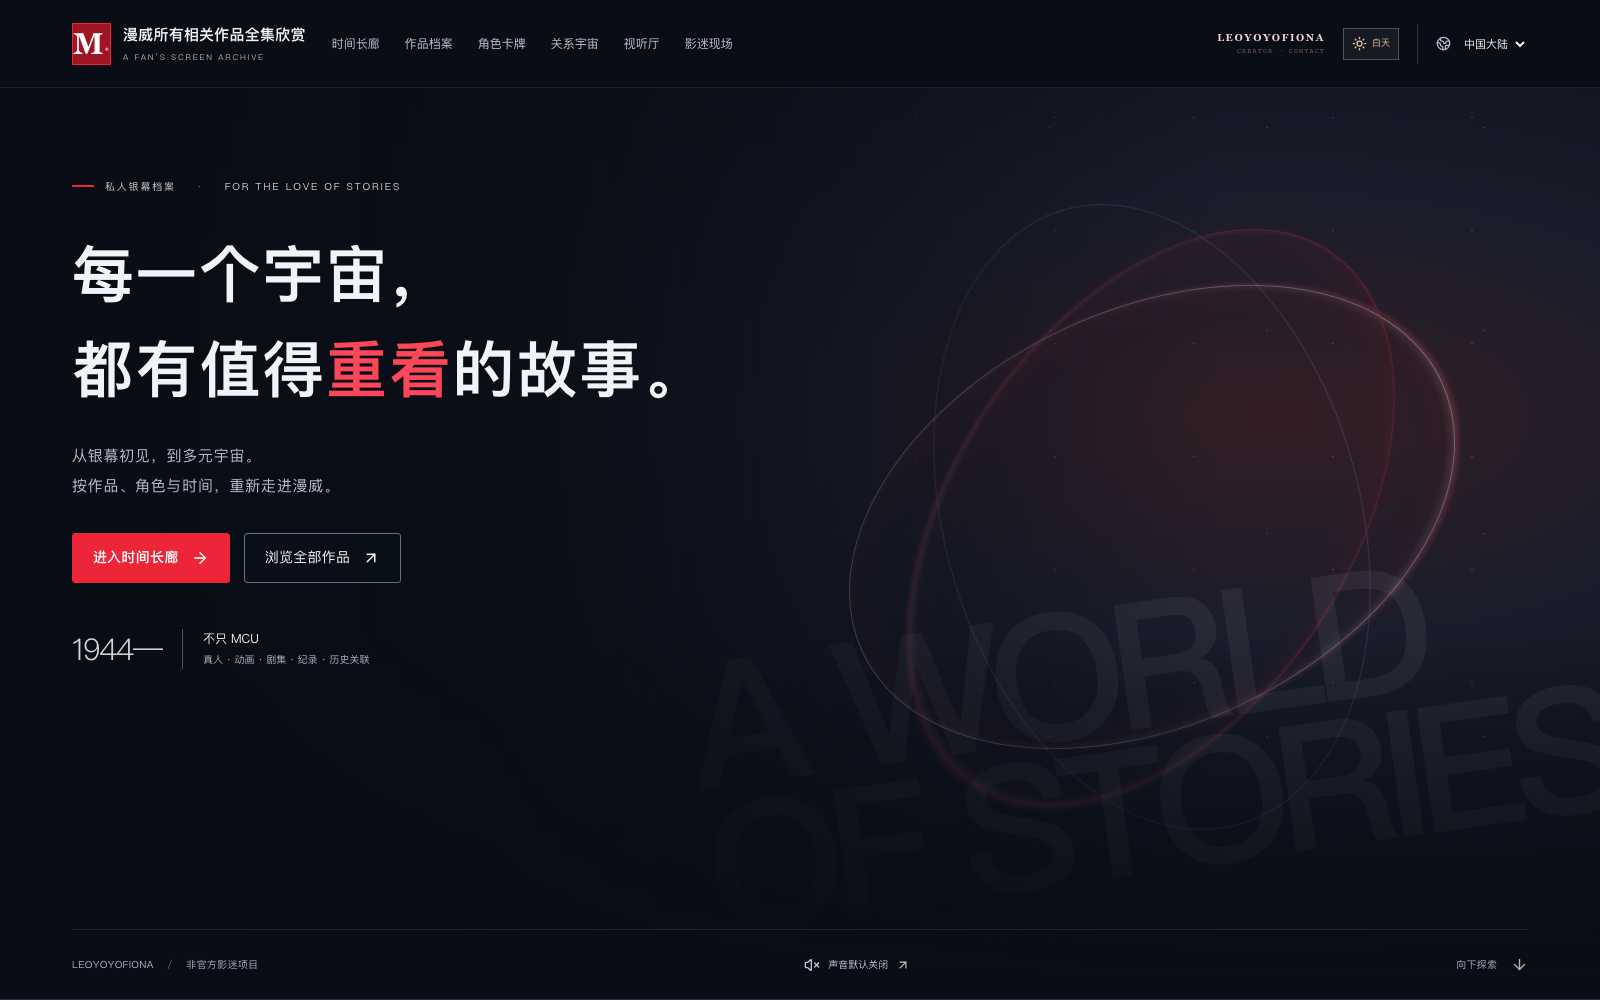This screenshot has width=1600, height=1000.
Task: Go to the 影迷现场 section
Action: (x=709, y=44)
